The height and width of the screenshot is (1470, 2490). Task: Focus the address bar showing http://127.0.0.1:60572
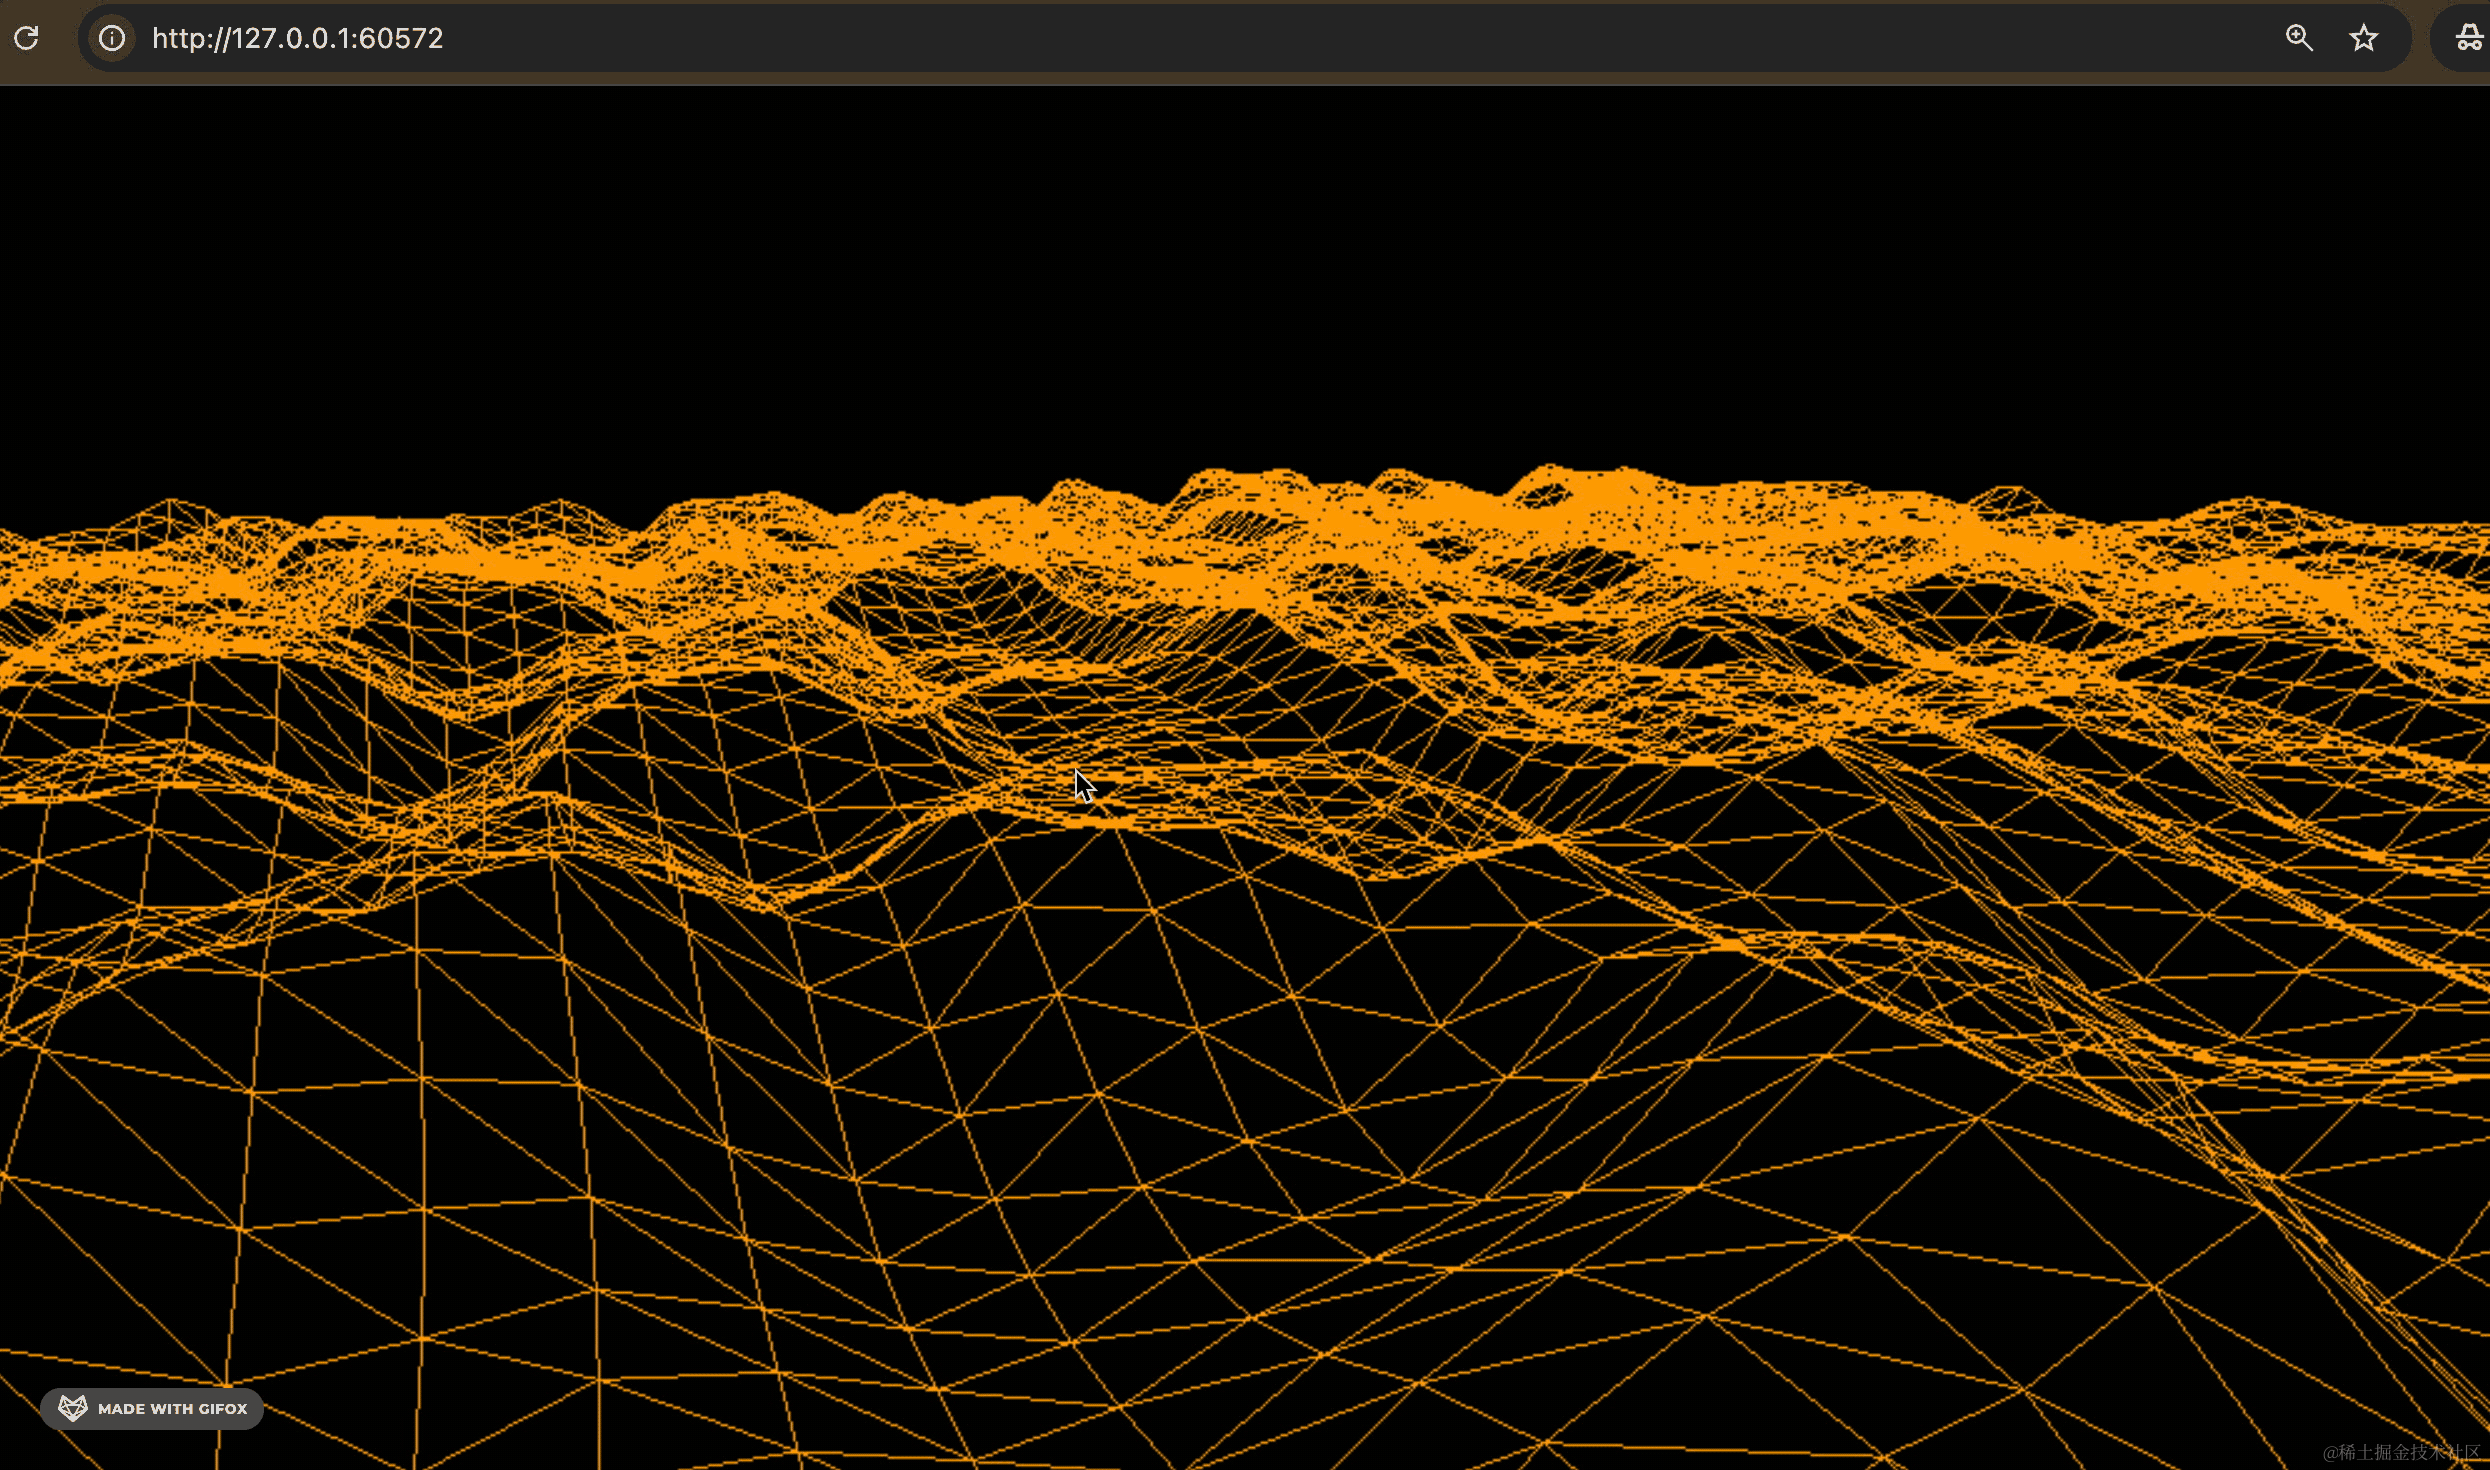pyautogui.click(x=1244, y=38)
